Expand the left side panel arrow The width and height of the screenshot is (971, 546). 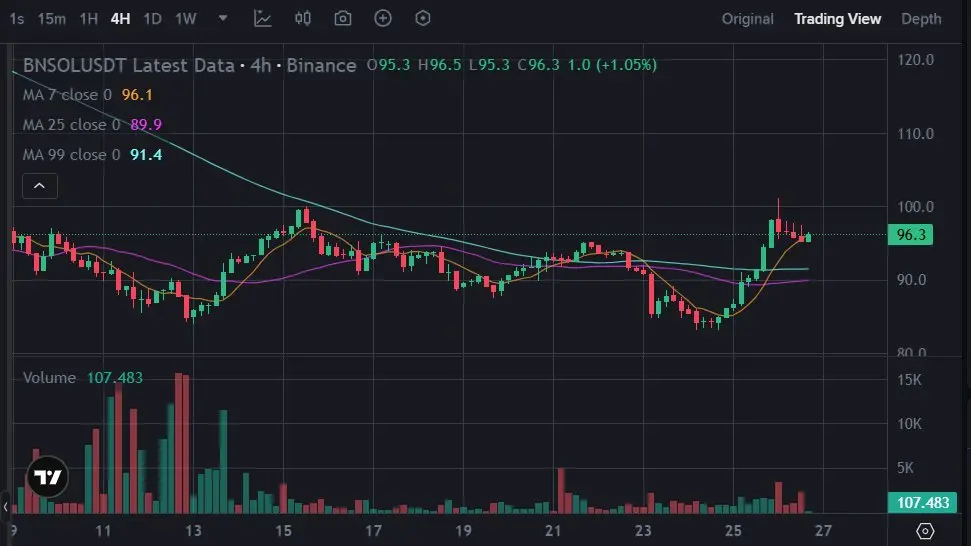click(5, 507)
